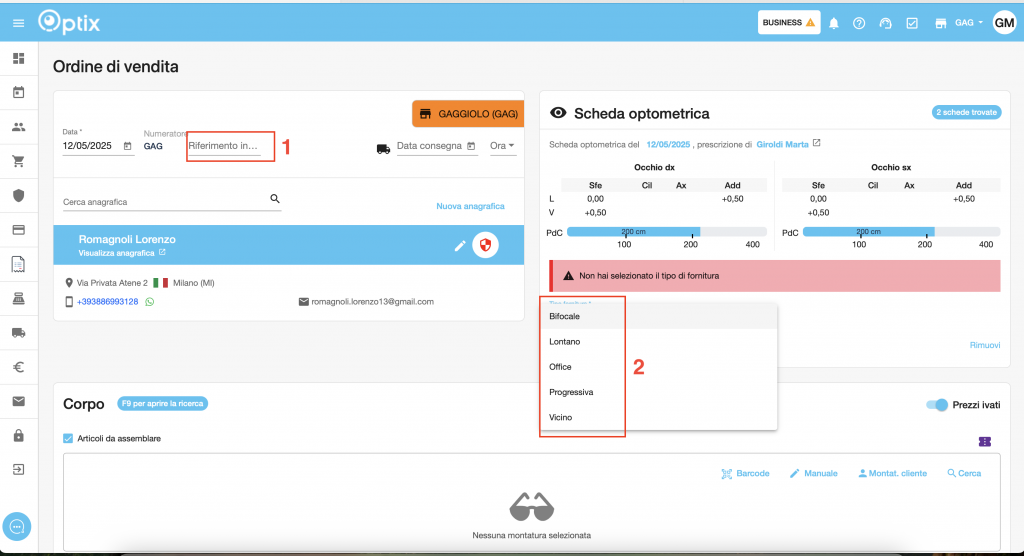
Task: Click the right eye PdC distance slider
Action: [665, 232]
